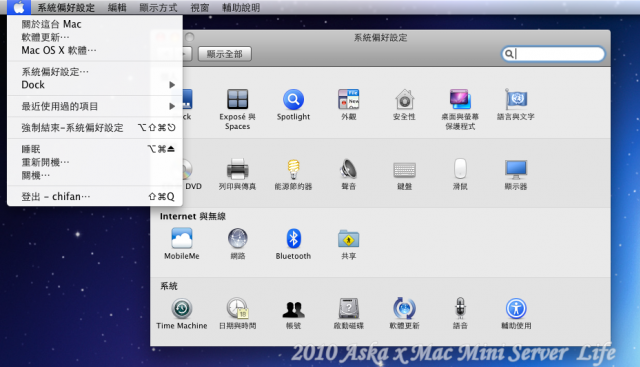Open the 顯示器 display preferences
Screen dimensions: 640x367
coord(516,174)
